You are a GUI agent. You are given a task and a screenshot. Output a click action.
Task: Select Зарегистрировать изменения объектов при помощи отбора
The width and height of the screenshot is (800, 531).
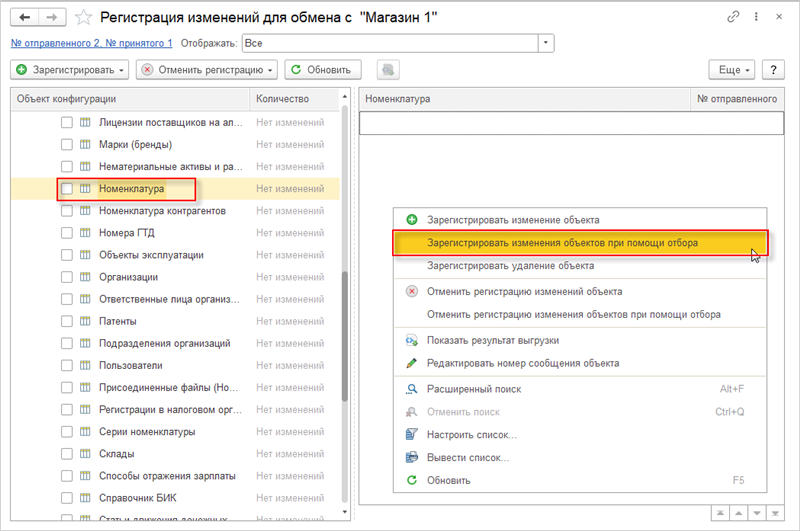coord(562,243)
